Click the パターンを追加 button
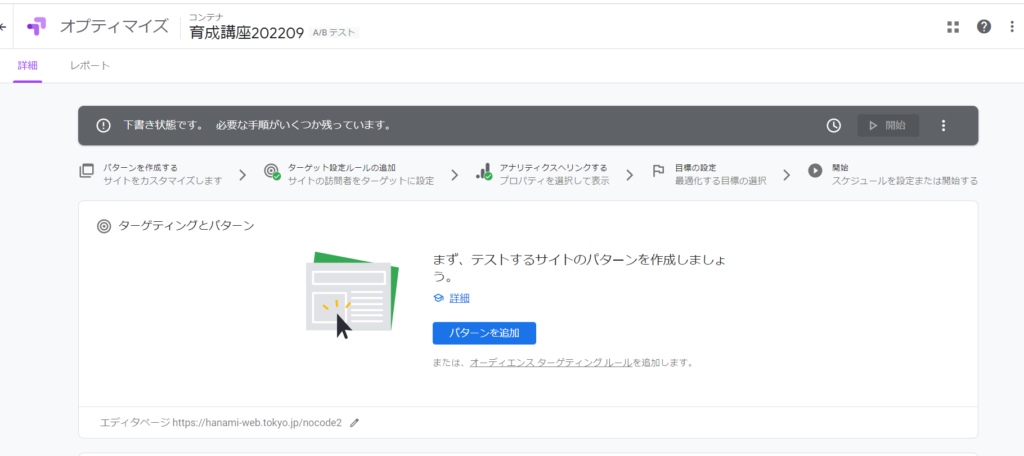The height and width of the screenshot is (456, 1024). point(484,333)
